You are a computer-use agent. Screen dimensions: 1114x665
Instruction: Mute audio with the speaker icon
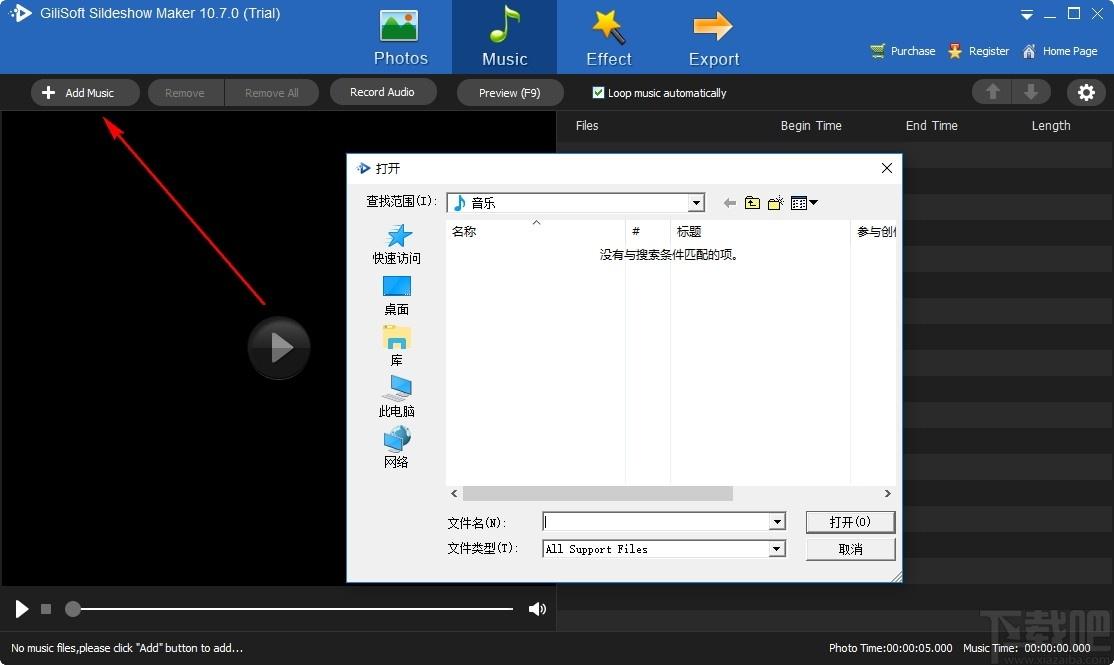pos(537,609)
